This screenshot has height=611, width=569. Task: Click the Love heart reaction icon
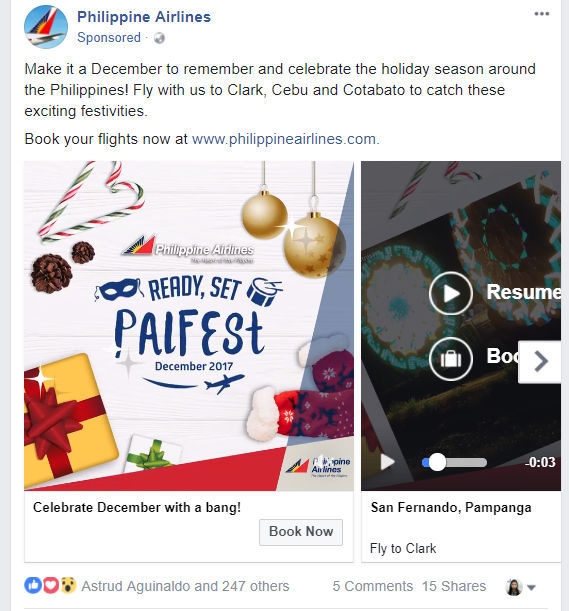click(x=50, y=585)
